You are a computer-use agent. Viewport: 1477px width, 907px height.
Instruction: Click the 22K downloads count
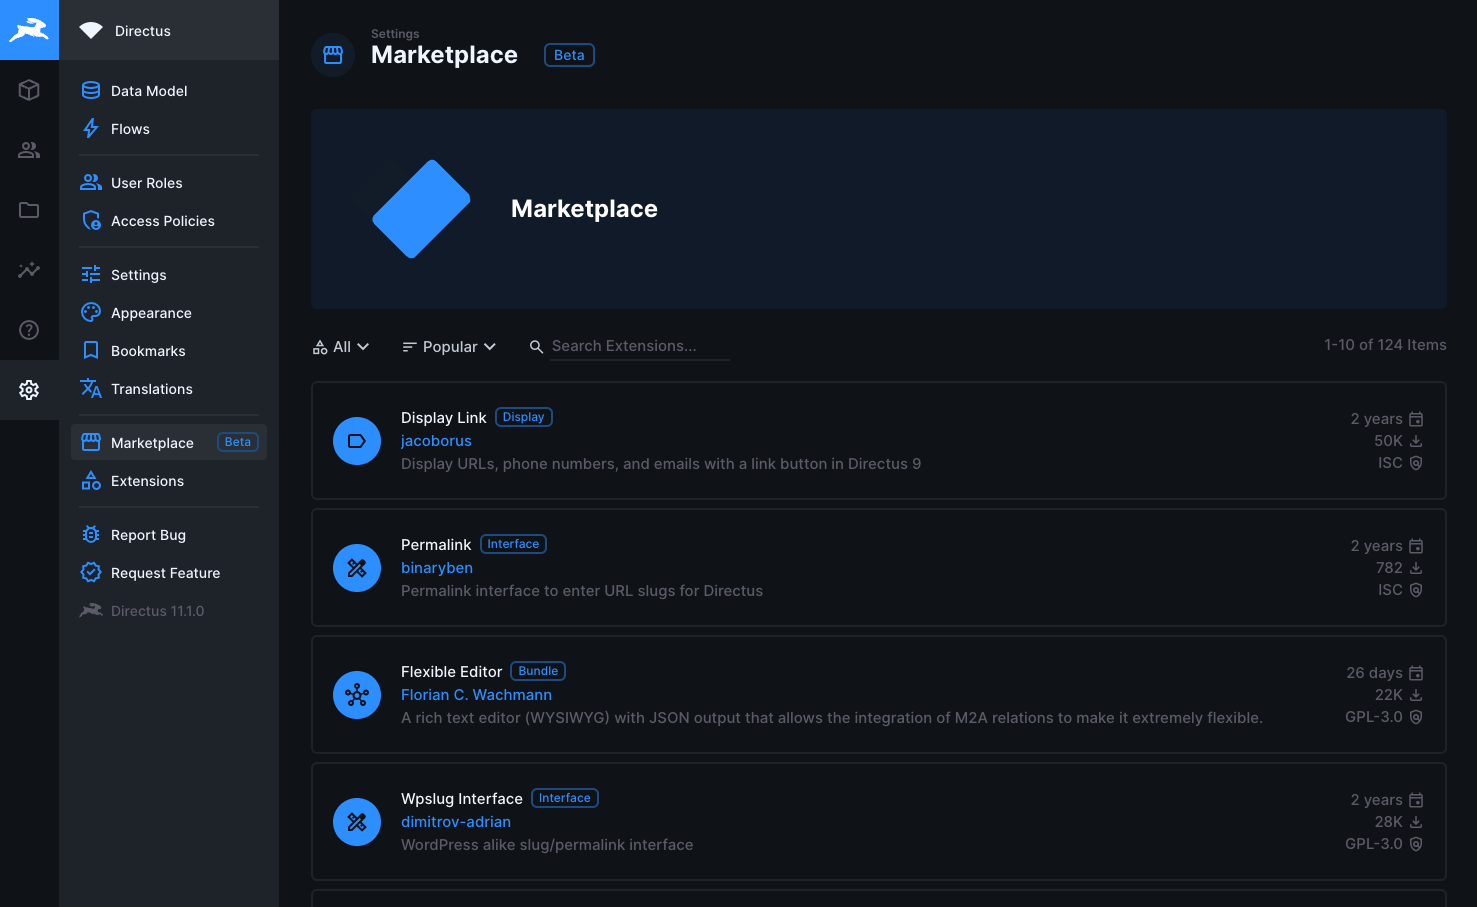[1388, 695]
